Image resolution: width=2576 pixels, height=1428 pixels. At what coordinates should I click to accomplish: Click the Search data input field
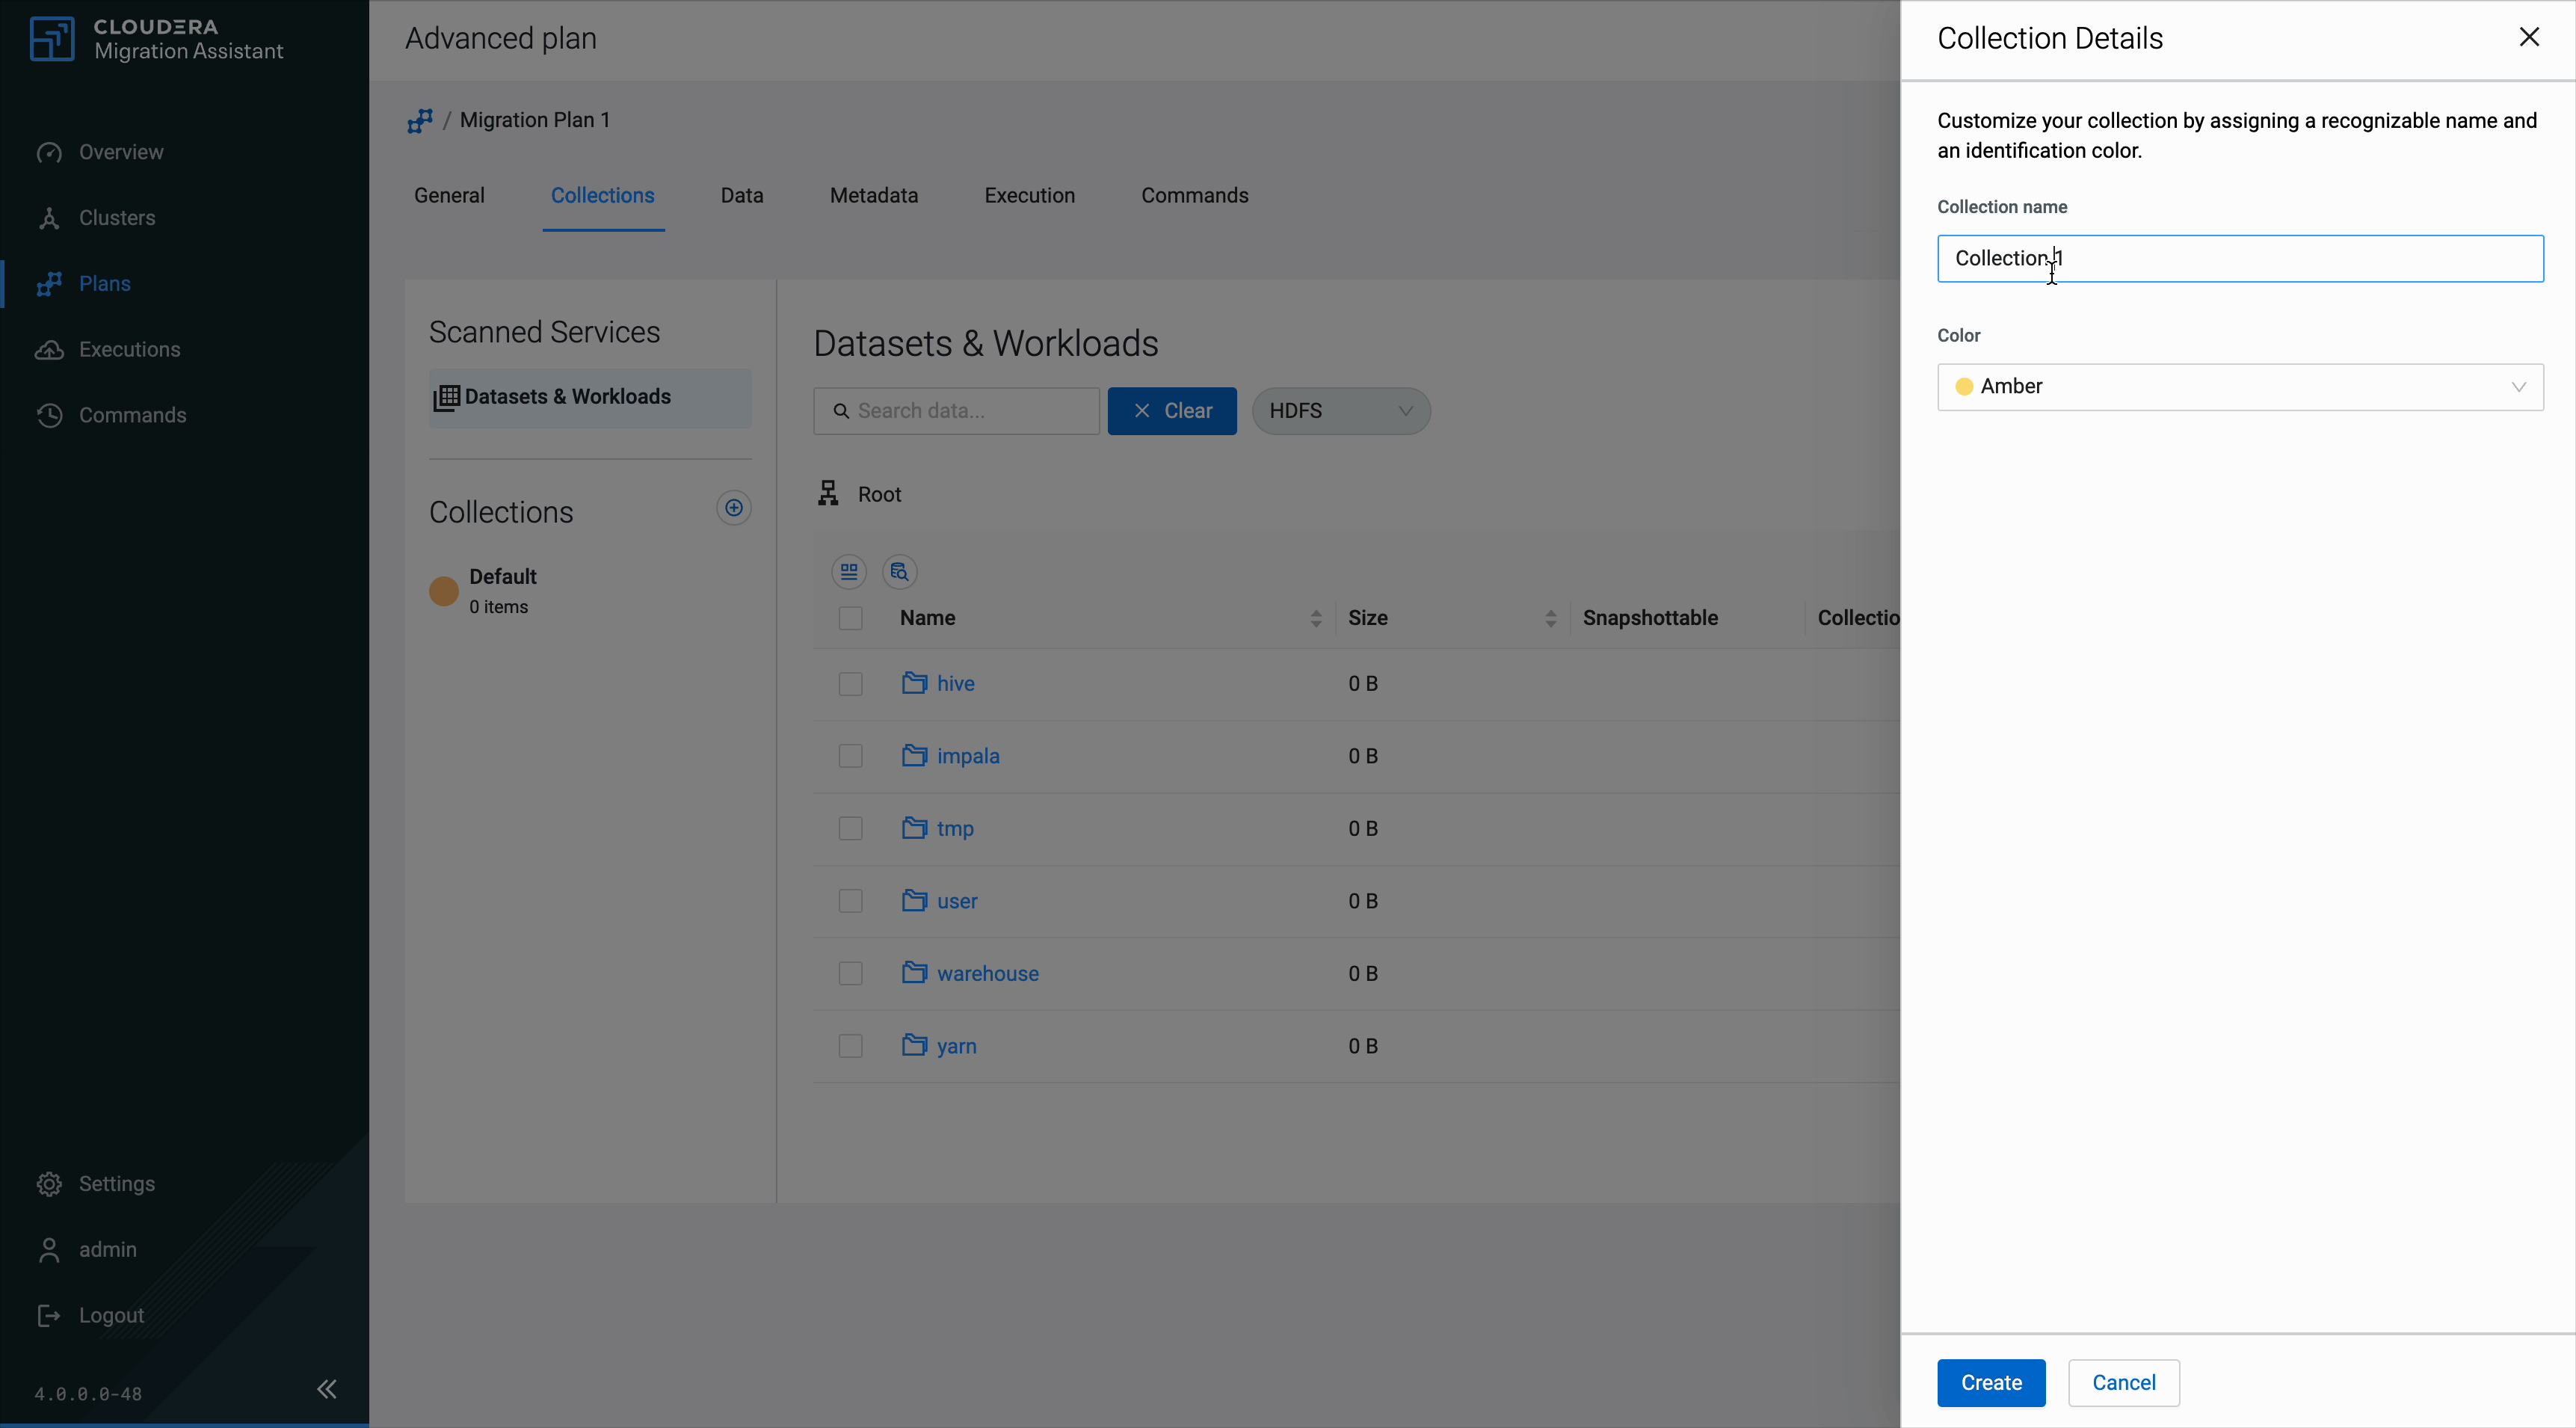pos(956,411)
